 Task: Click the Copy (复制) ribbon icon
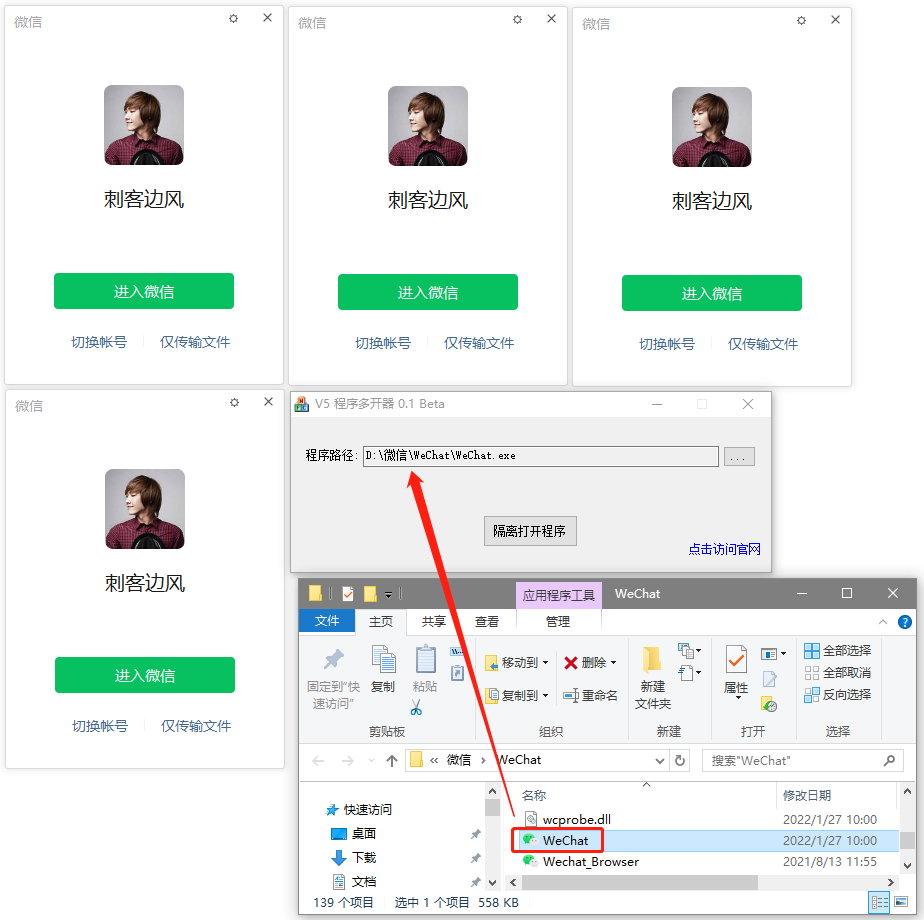pyautogui.click(x=383, y=659)
